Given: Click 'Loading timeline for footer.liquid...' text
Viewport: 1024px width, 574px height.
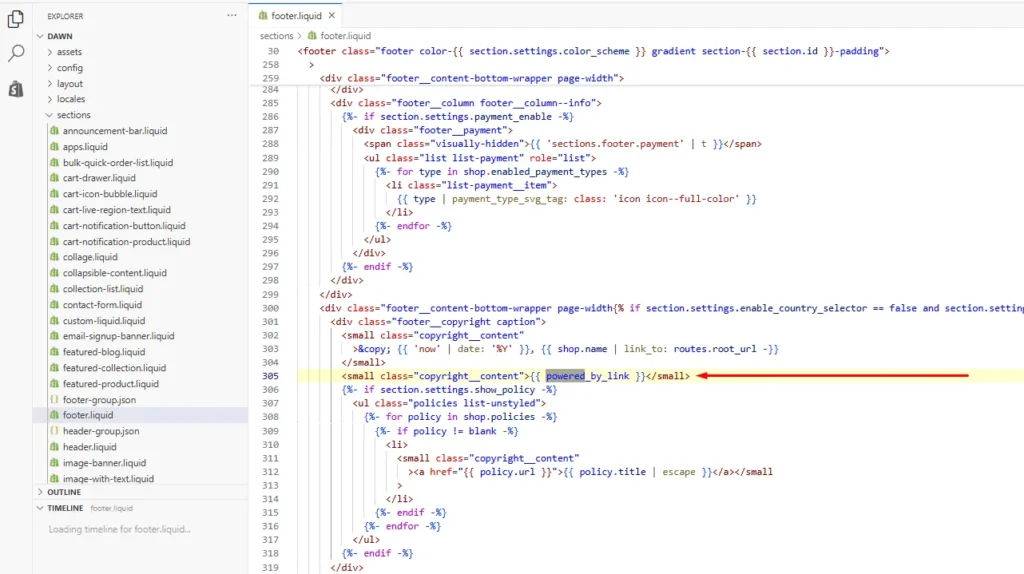Looking at the screenshot, I should (x=120, y=530).
